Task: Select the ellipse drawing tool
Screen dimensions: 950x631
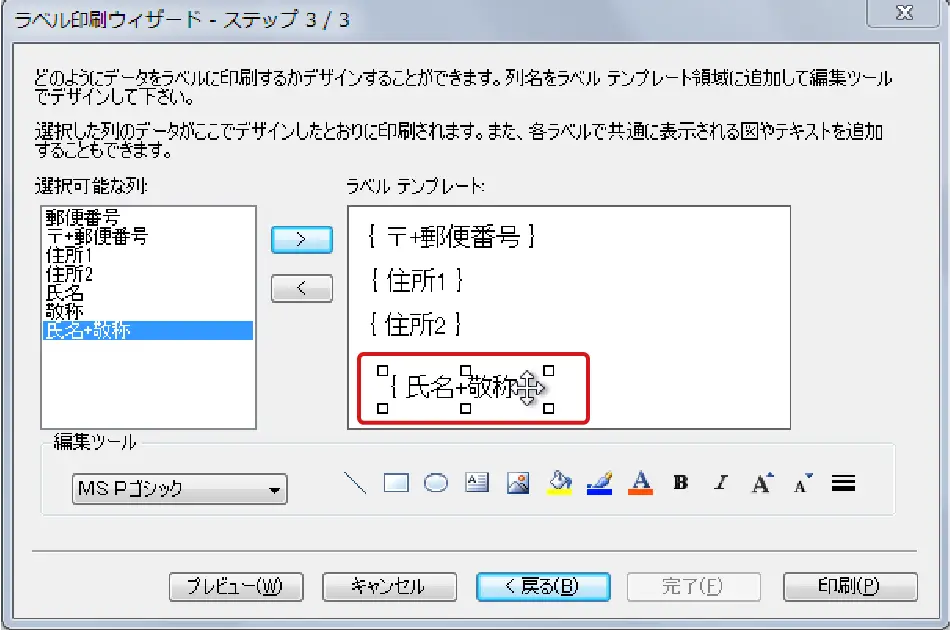Action: coord(436,483)
